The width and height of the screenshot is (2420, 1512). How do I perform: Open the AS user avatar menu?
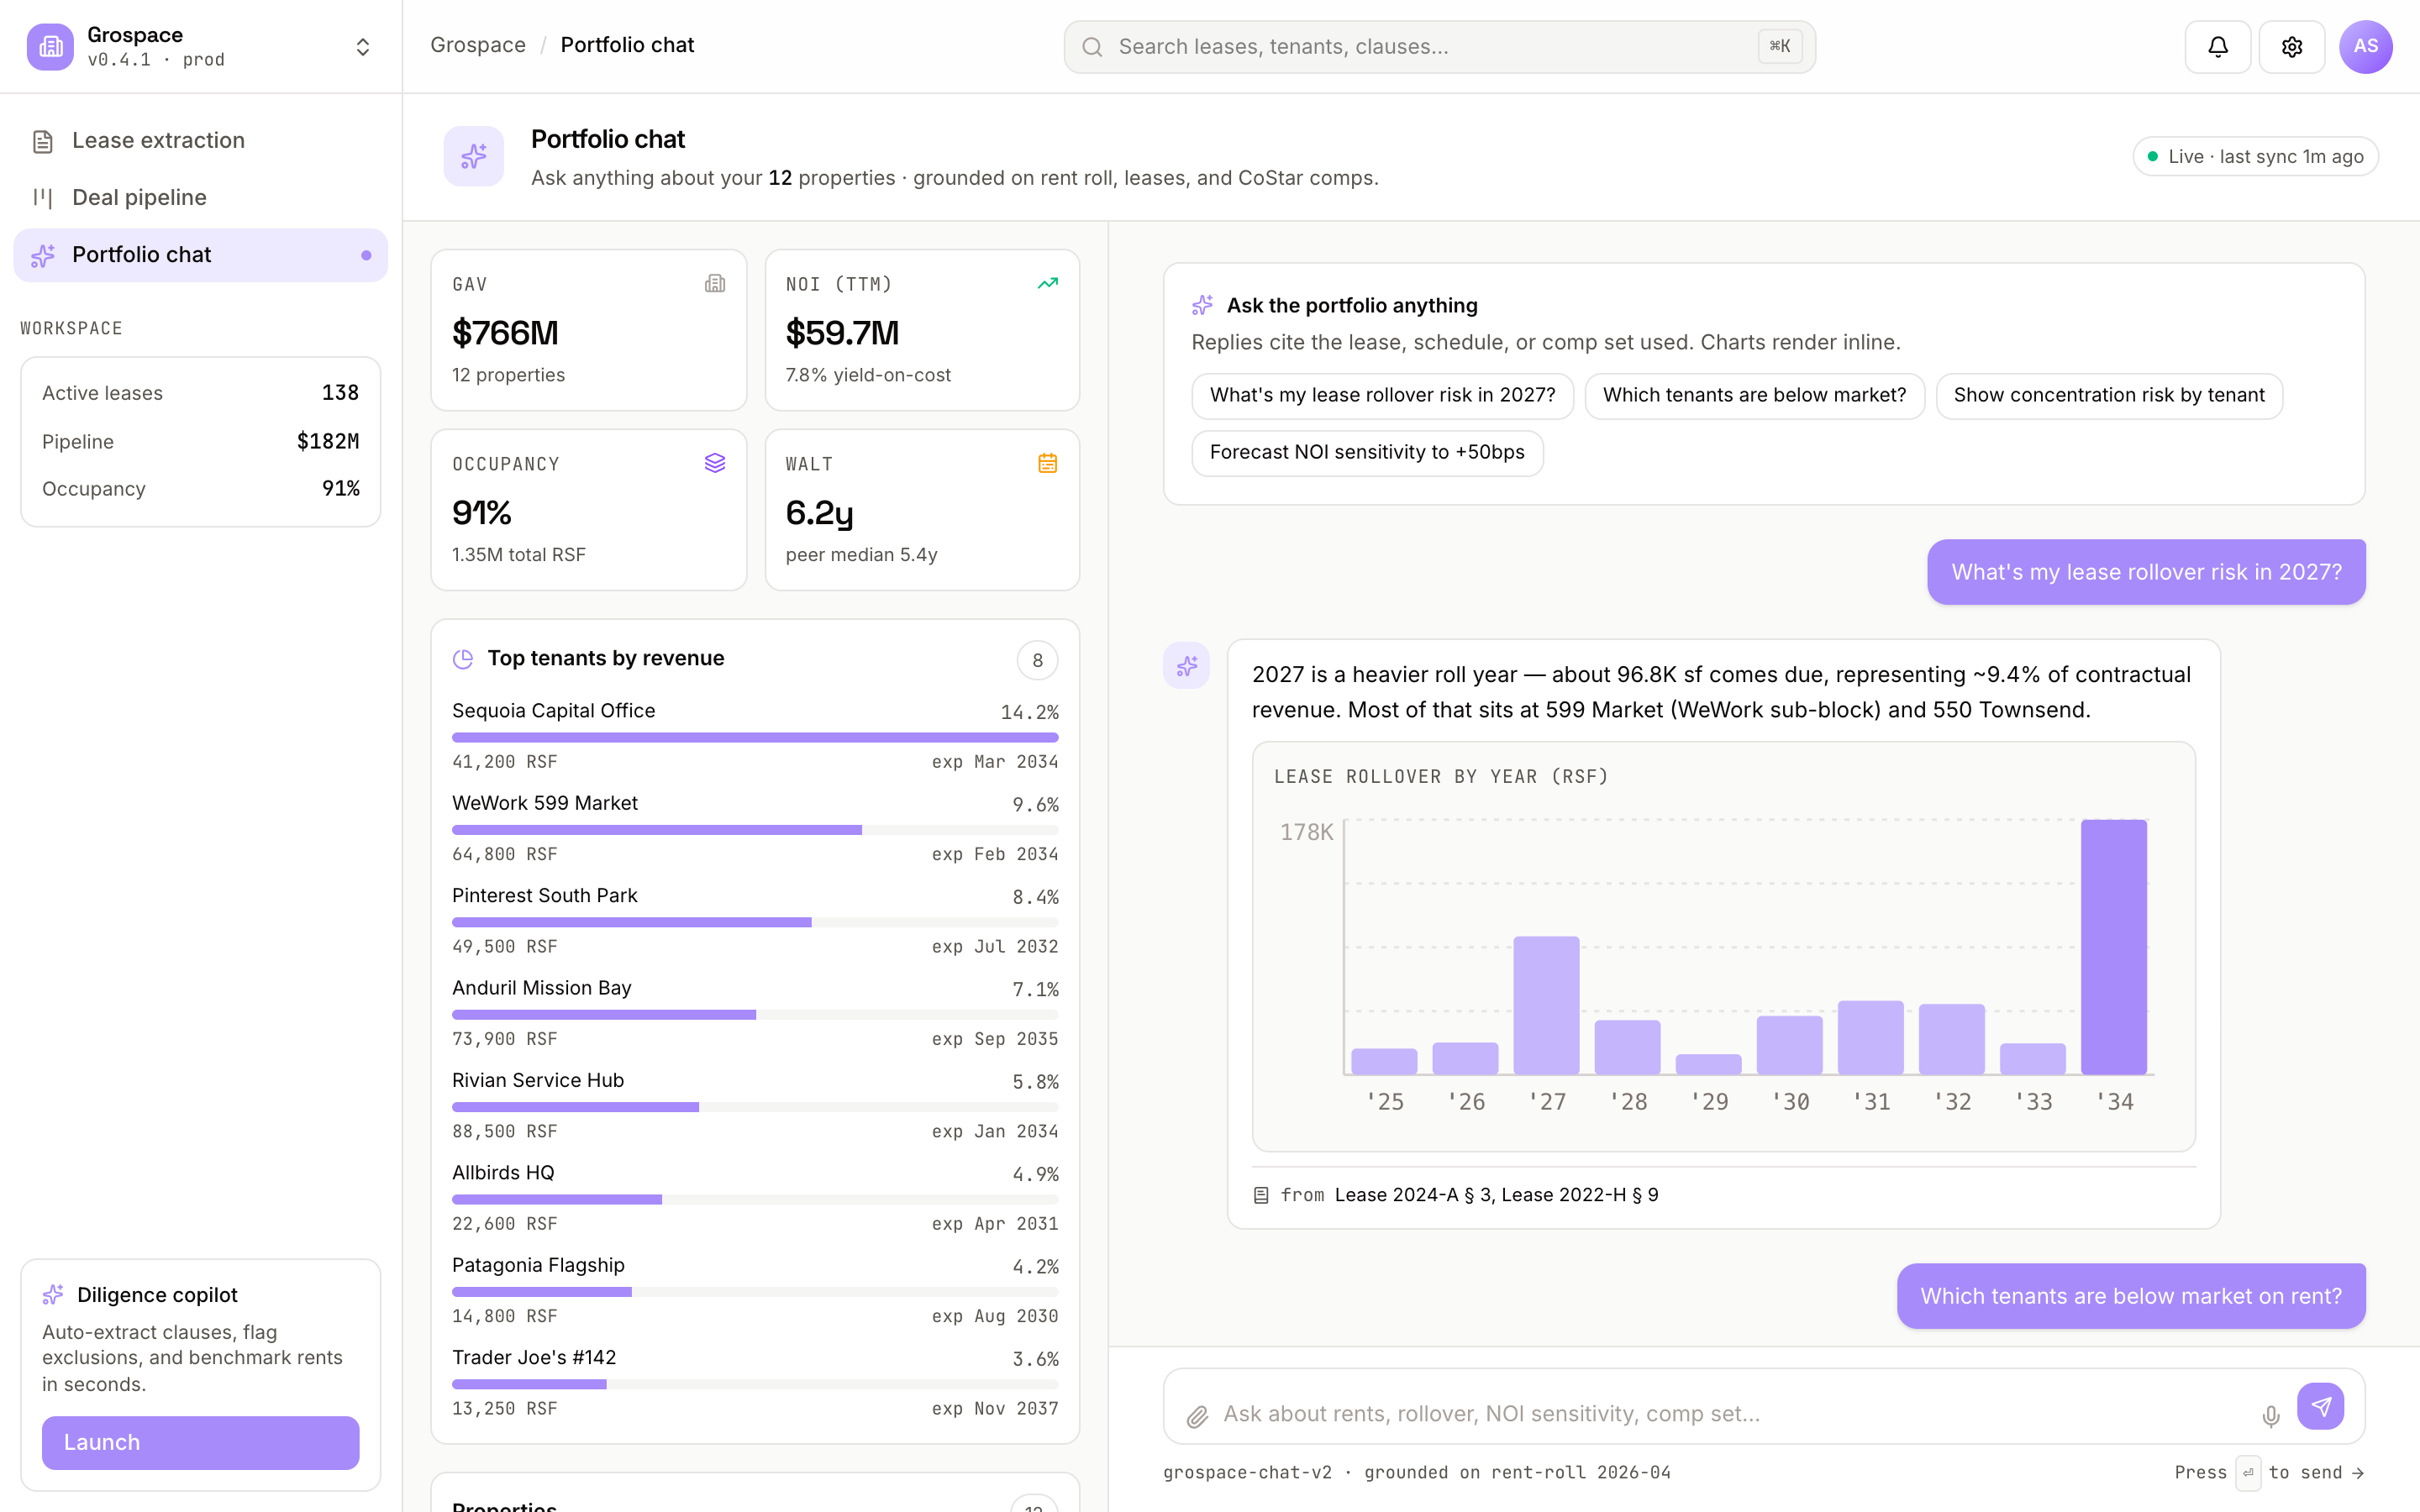point(2365,47)
